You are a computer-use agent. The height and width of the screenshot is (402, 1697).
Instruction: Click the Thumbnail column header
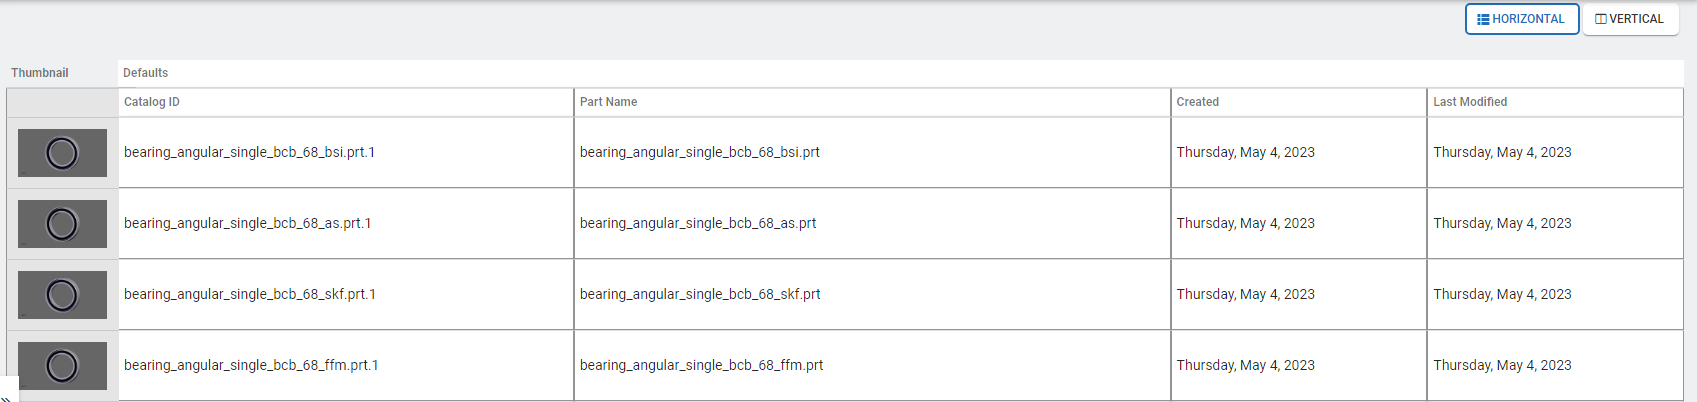40,73
